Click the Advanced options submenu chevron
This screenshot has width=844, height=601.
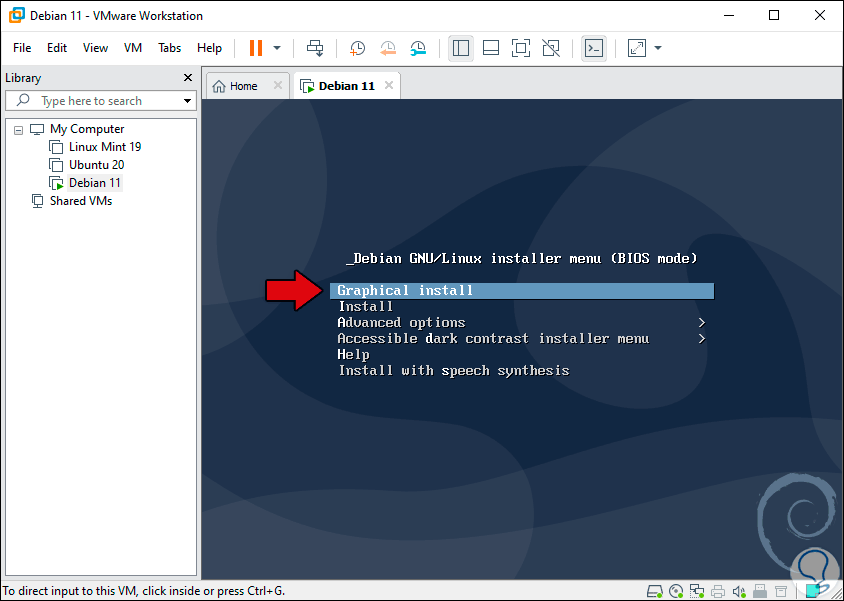click(x=701, y=323)
